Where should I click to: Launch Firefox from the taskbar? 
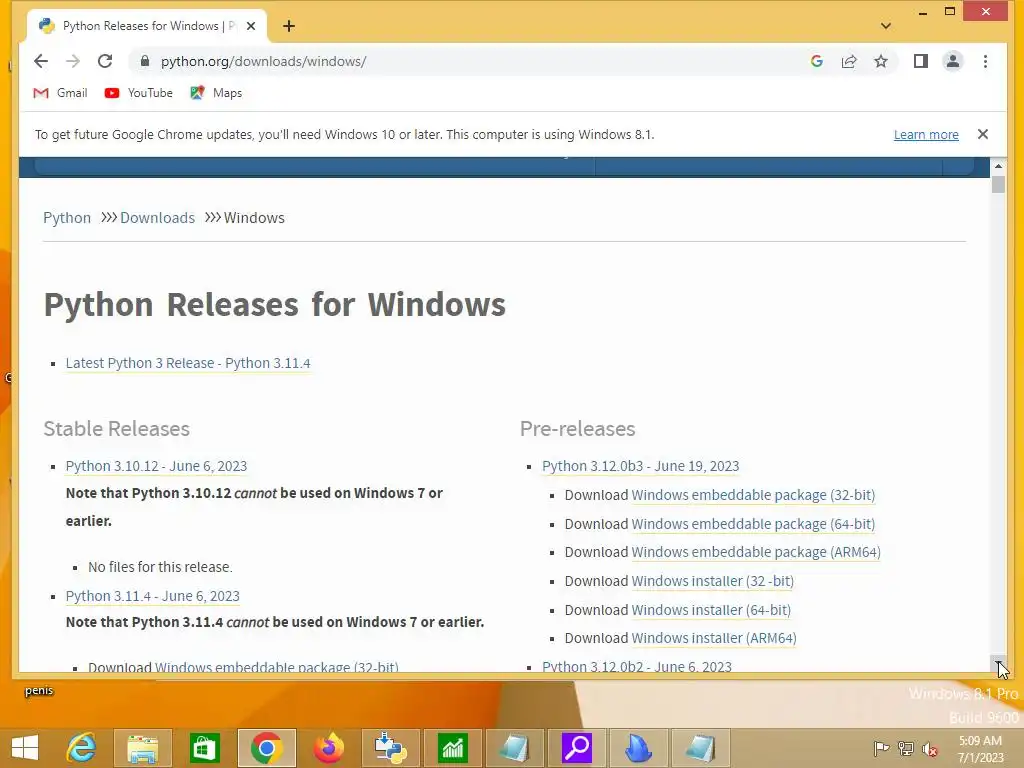328,748
